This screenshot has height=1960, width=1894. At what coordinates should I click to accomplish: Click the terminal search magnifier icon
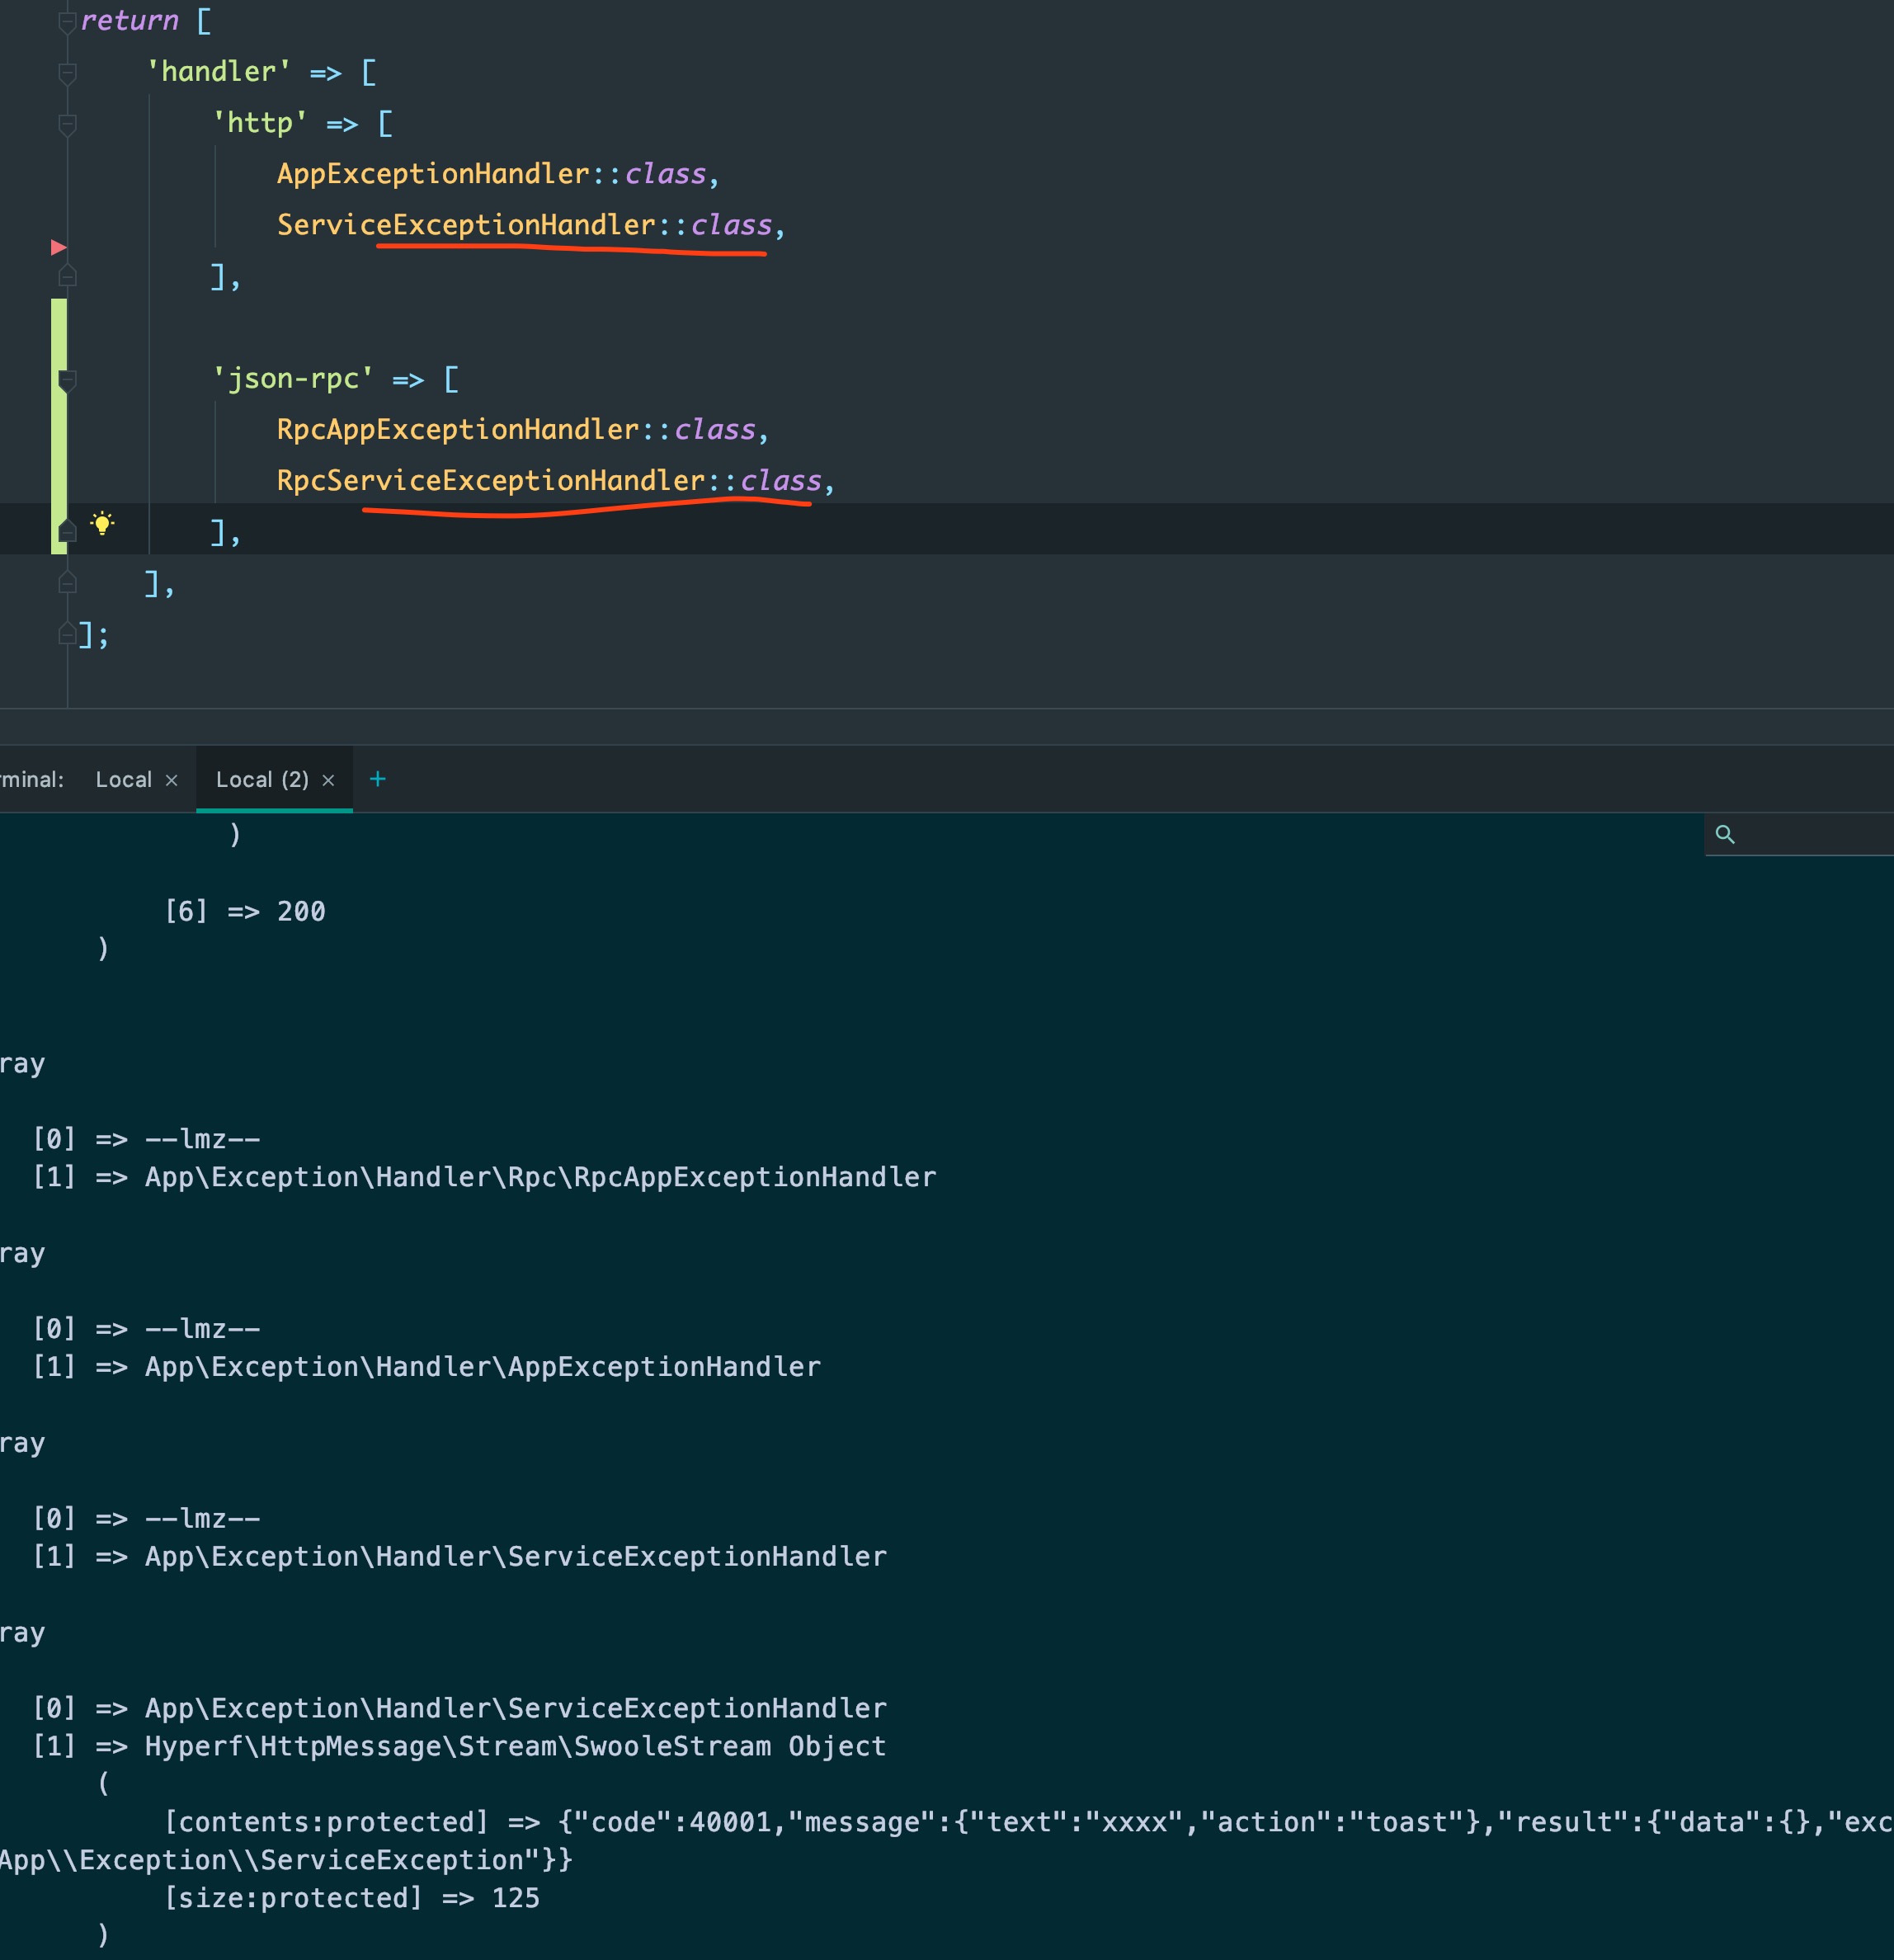[x=1725, y=834]
